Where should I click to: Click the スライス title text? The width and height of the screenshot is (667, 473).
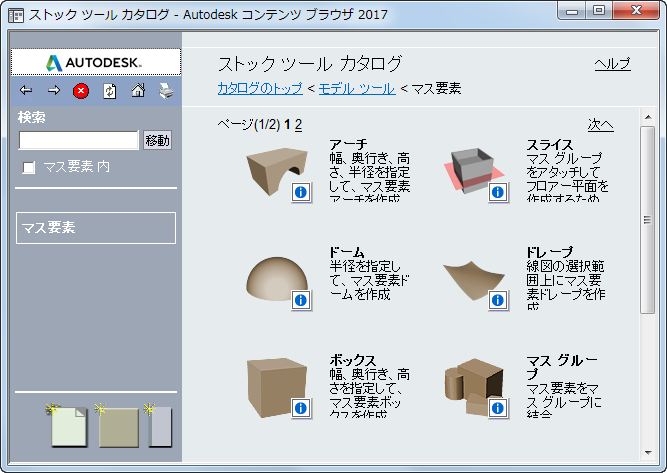pyautogui.click(x=550, y=145)
